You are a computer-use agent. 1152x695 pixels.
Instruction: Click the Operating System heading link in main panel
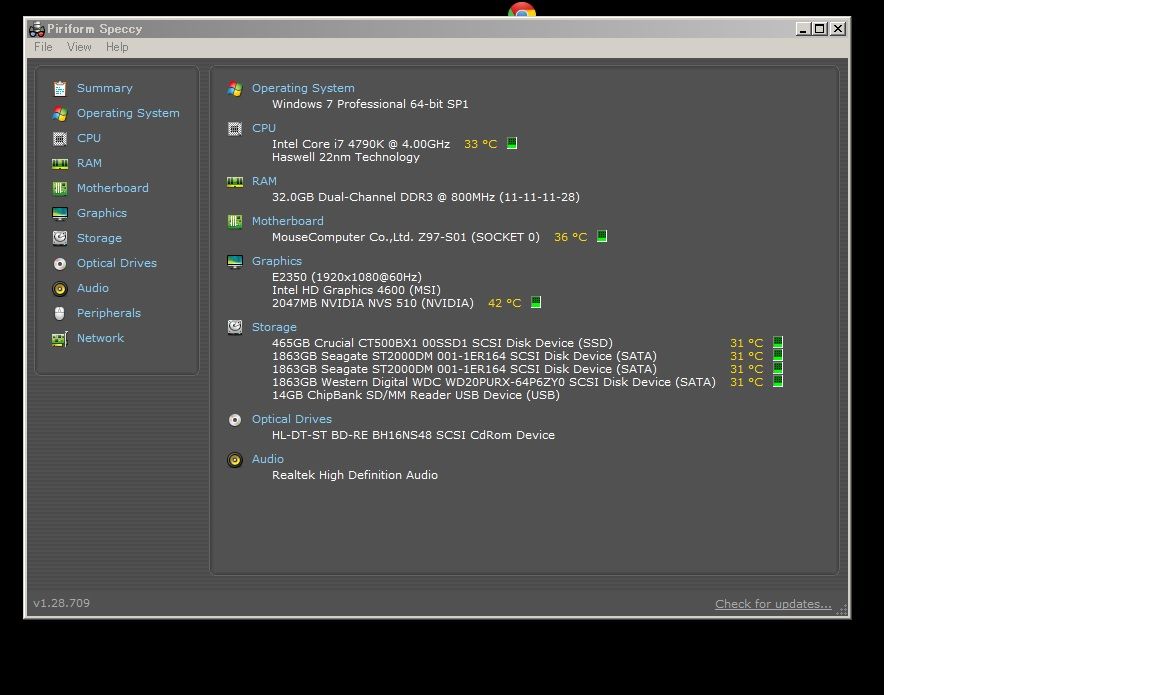303,88
